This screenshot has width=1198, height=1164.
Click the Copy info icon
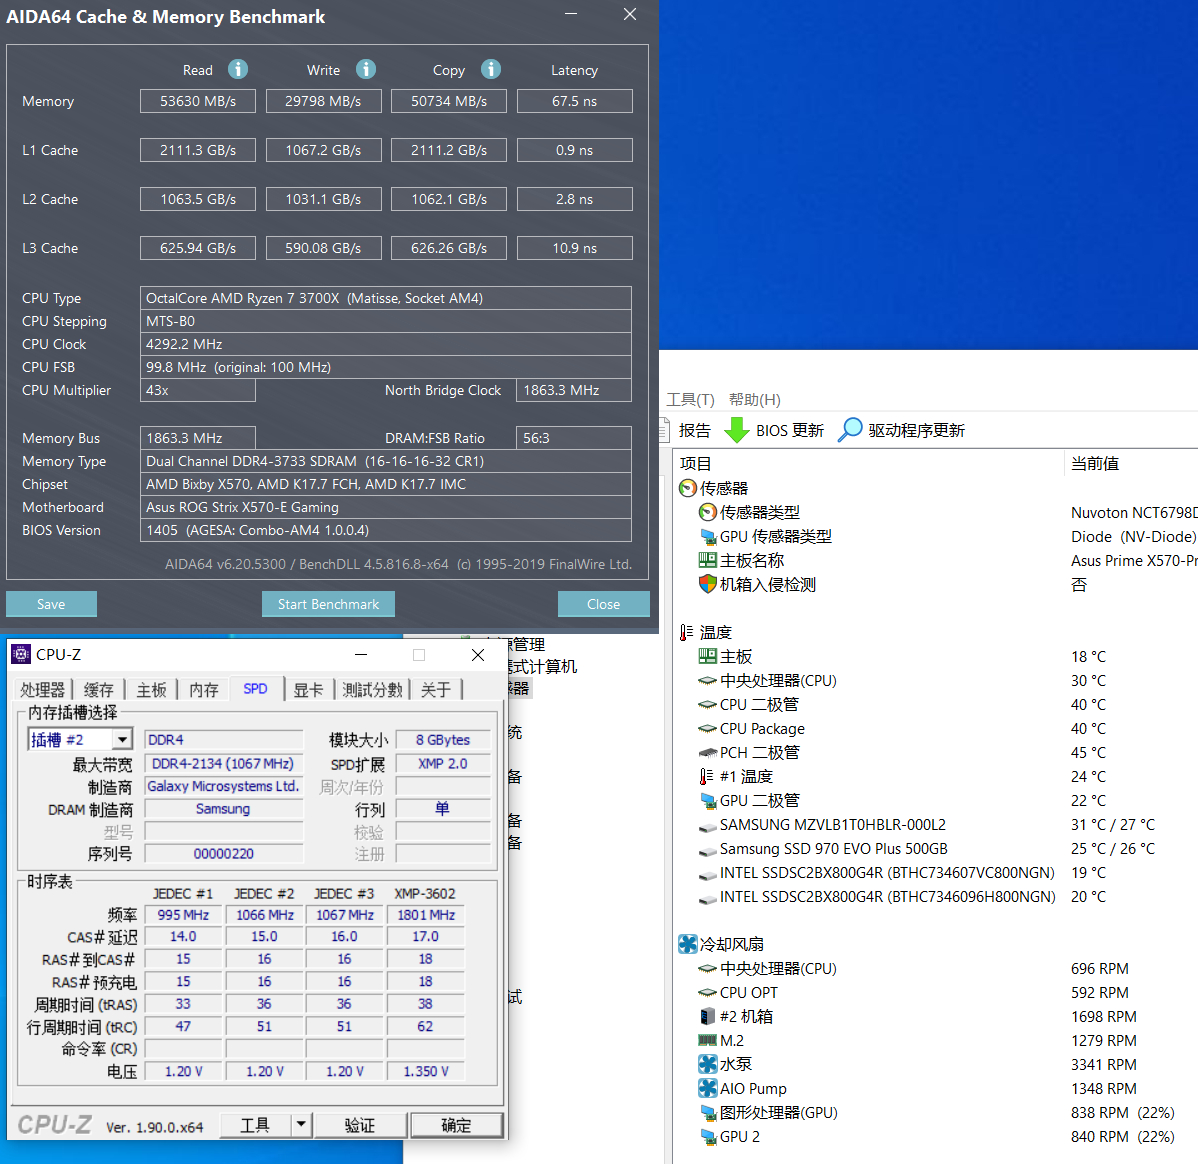pyautogui.click(x=491, y=70)
